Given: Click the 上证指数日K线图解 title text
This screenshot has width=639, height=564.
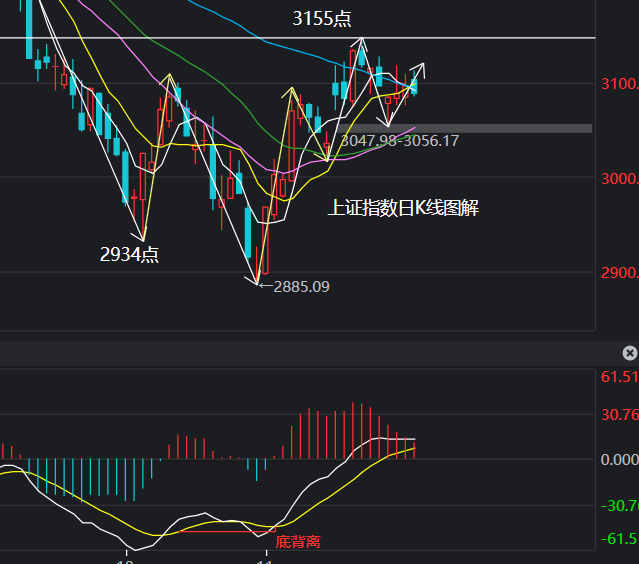Looking at the screenshot, I should [403, 208].
